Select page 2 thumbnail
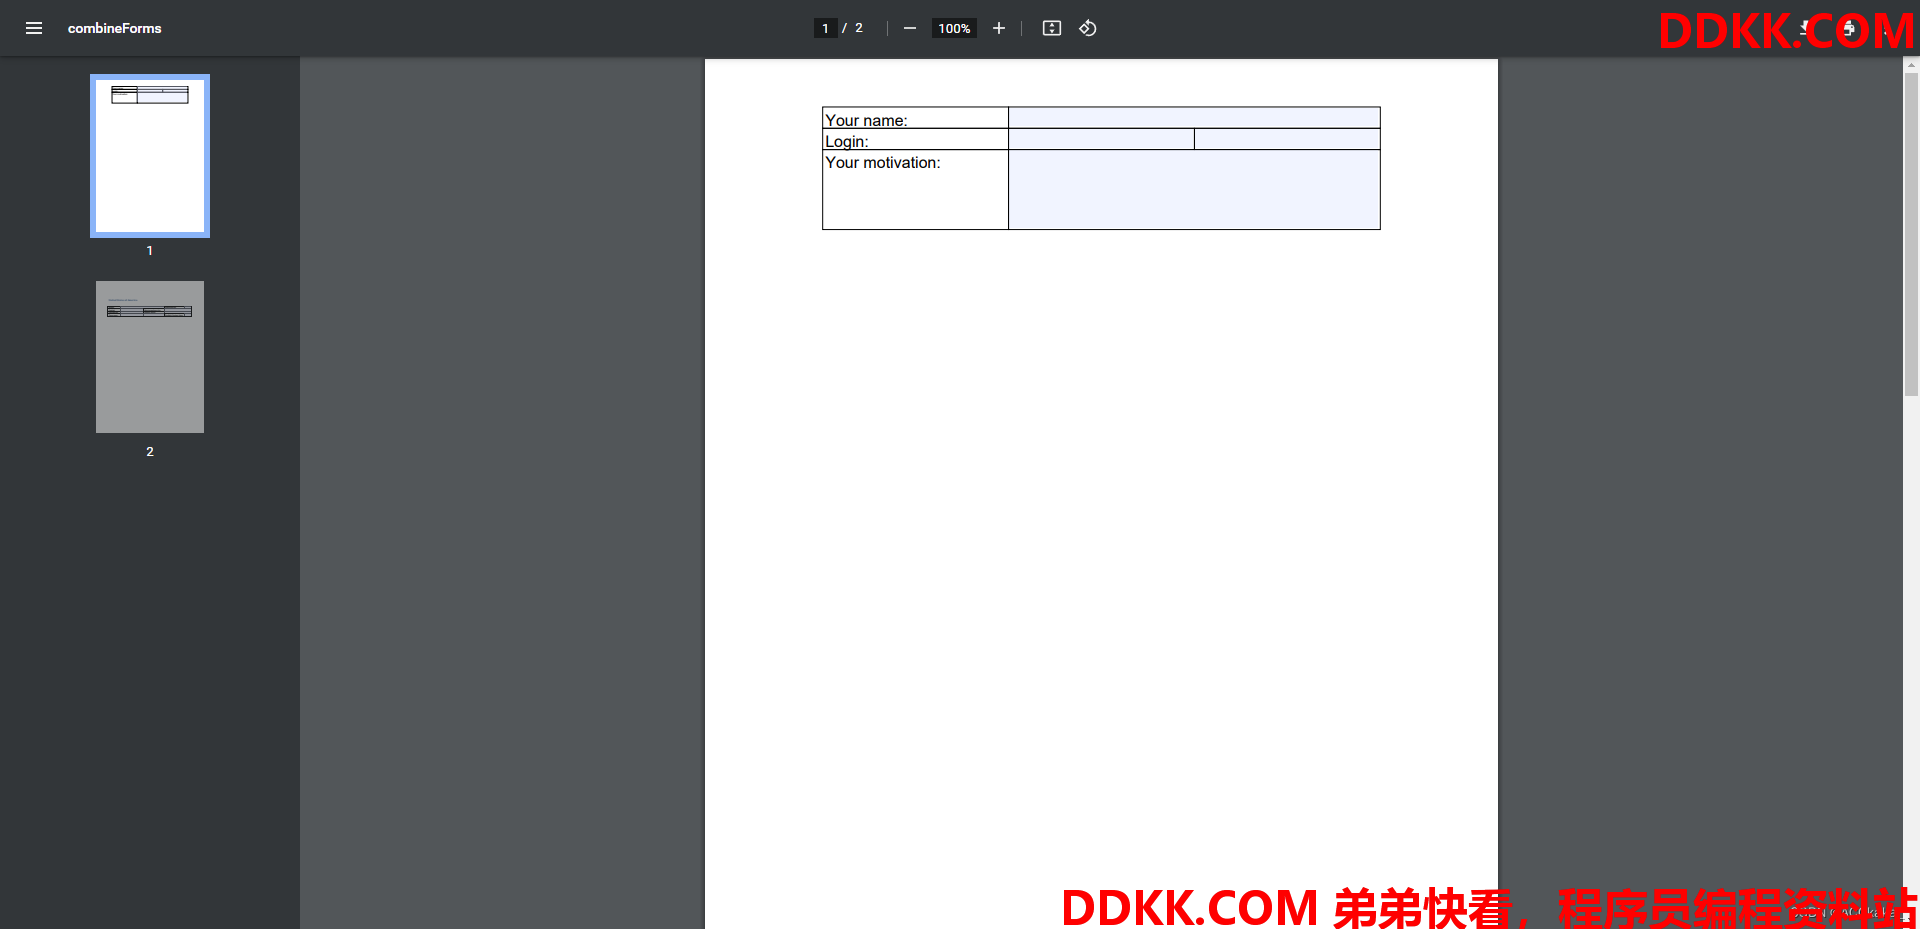Image resolution: width=1920 pixels, height=929 pixels. pyautogui.click(x=150, y=357)
